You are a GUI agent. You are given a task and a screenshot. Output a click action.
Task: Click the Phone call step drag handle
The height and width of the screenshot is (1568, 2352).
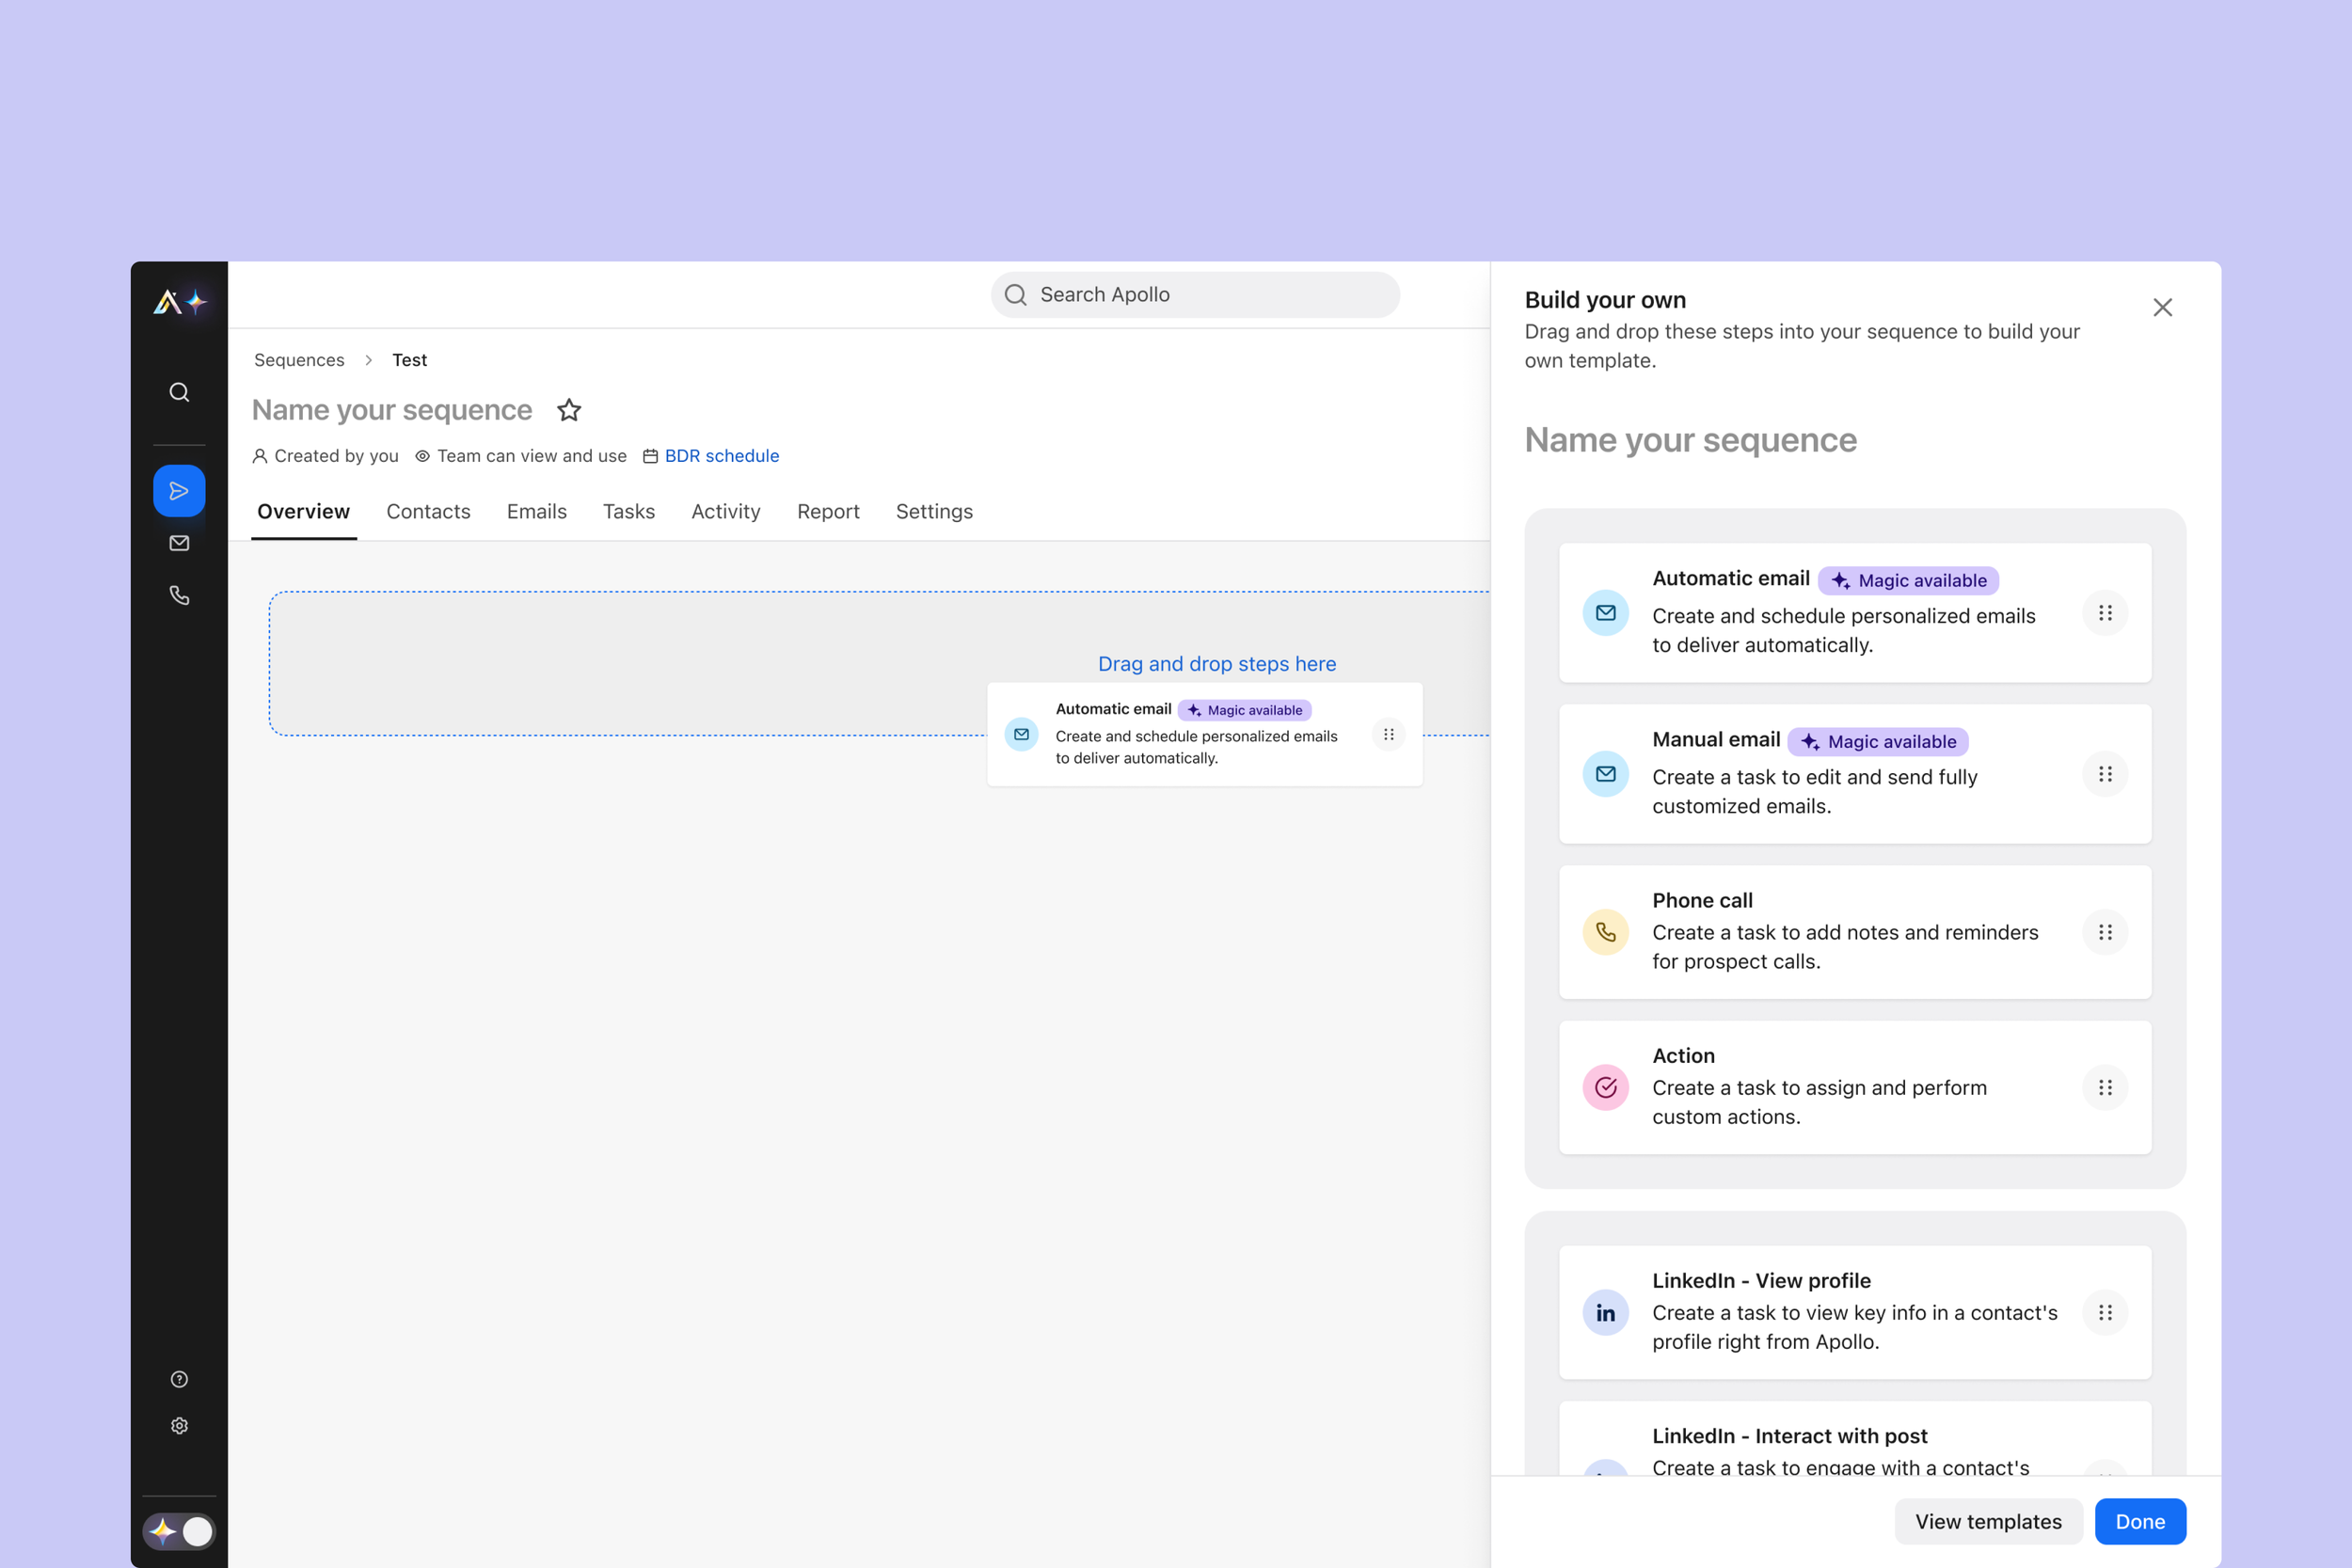point(2105,932)
